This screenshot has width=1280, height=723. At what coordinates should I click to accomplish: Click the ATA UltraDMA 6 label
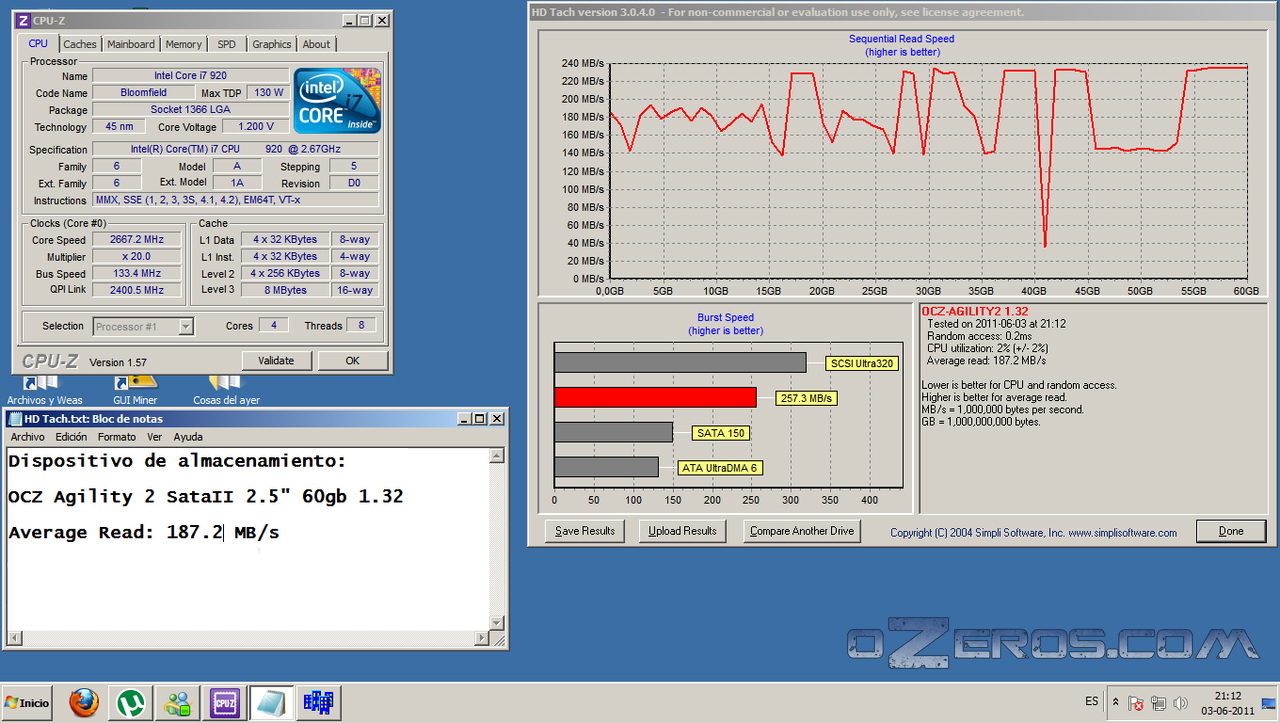tap(720, 468)
